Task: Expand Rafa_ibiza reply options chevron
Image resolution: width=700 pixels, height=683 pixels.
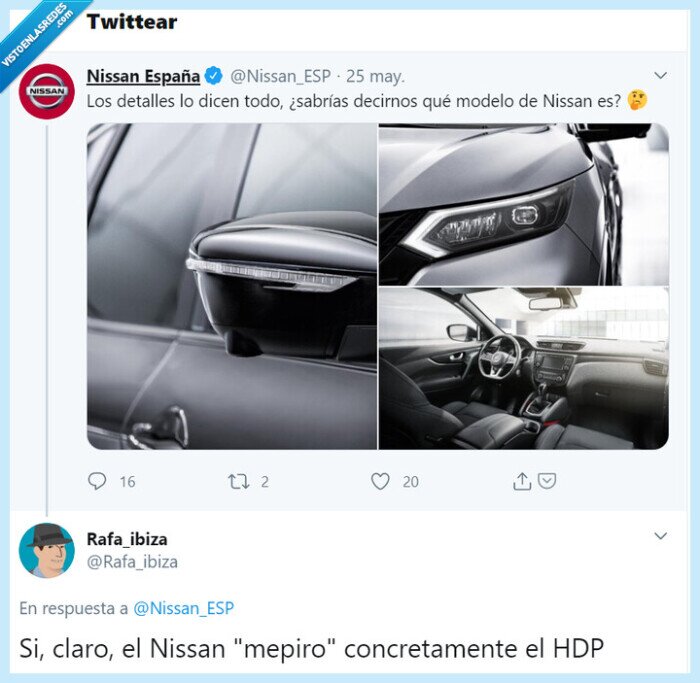Action: click(x=660, y=536)
